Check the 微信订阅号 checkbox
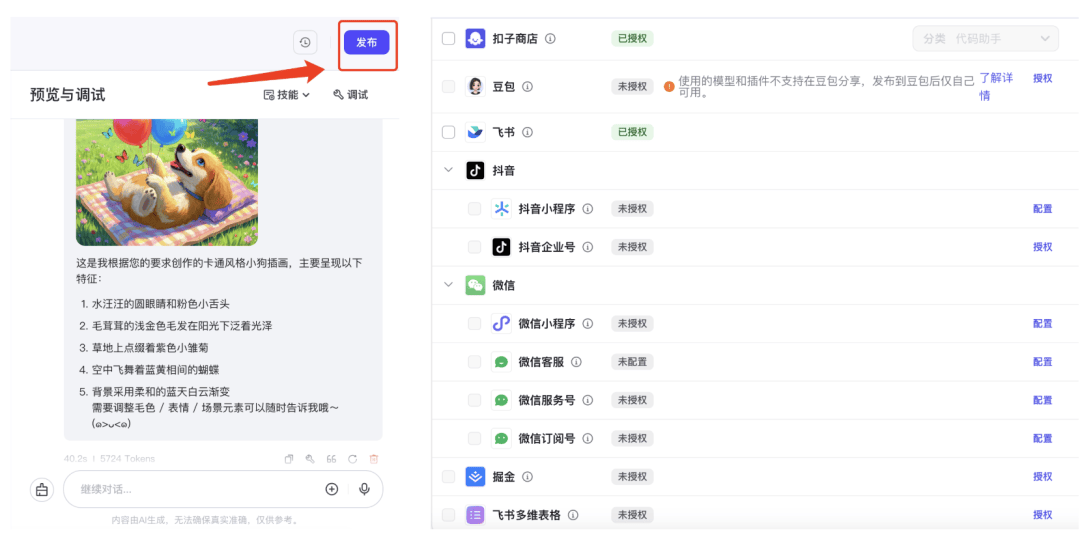The width and height of the screenshot is (1080, 539). (475, 438)
